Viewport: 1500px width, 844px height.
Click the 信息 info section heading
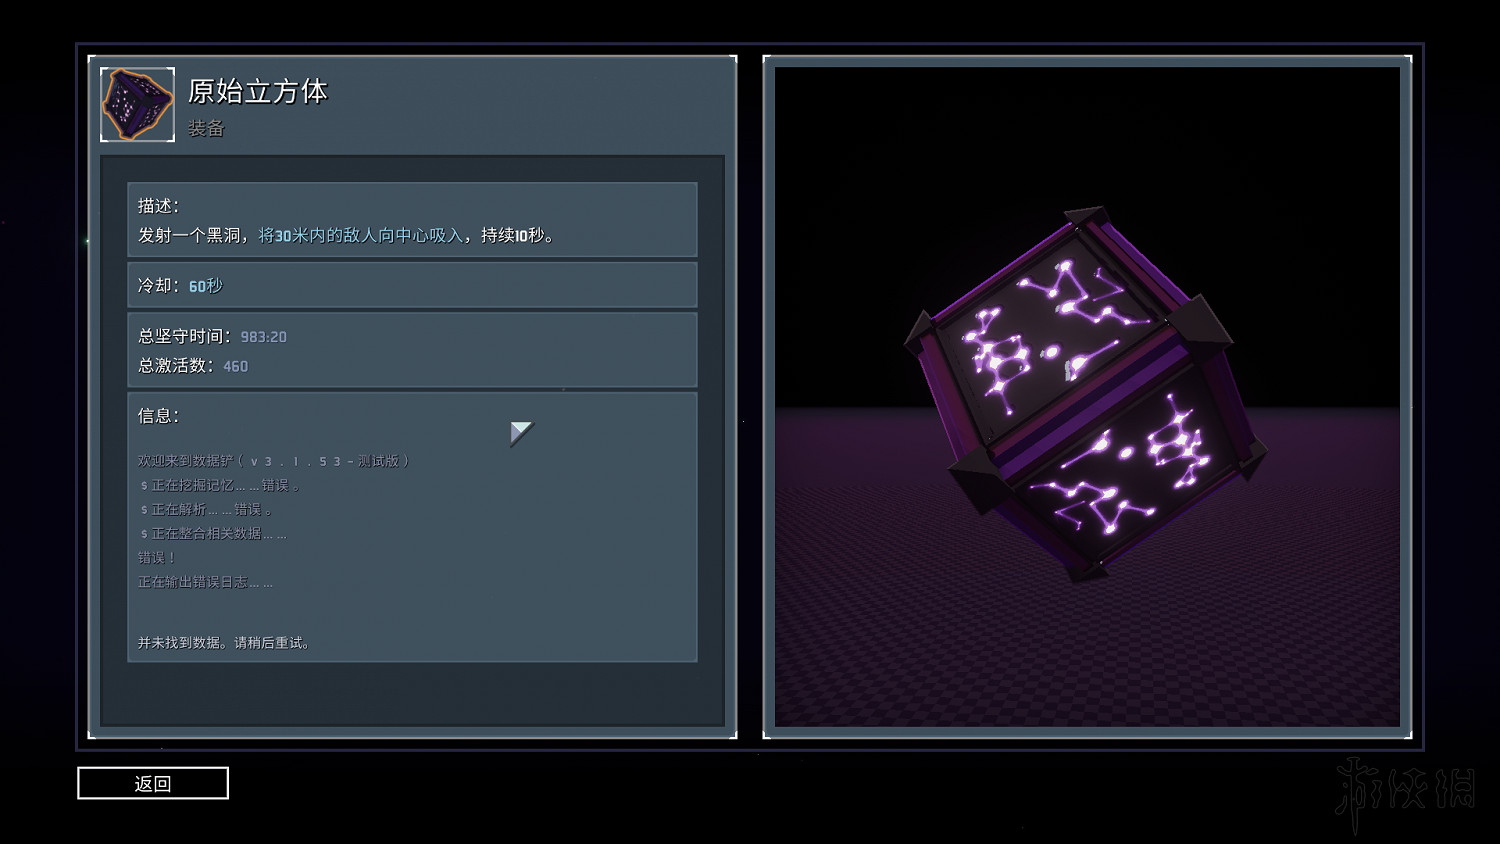pyautogui.click(x=158, y=415)
